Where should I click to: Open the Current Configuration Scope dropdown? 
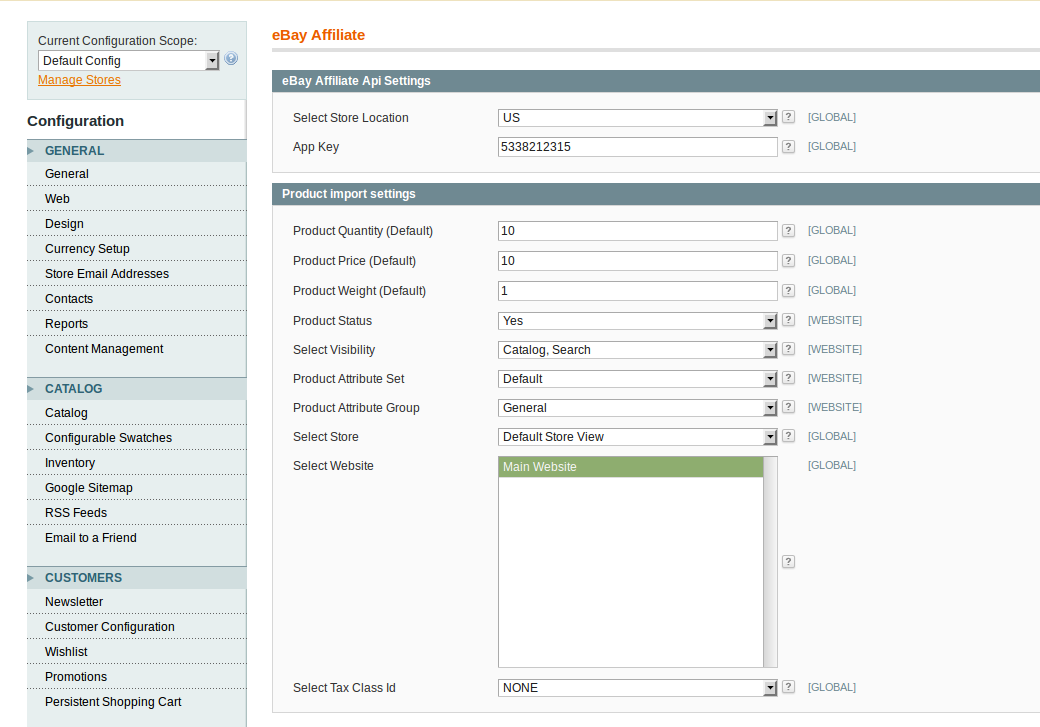(128, 61)
